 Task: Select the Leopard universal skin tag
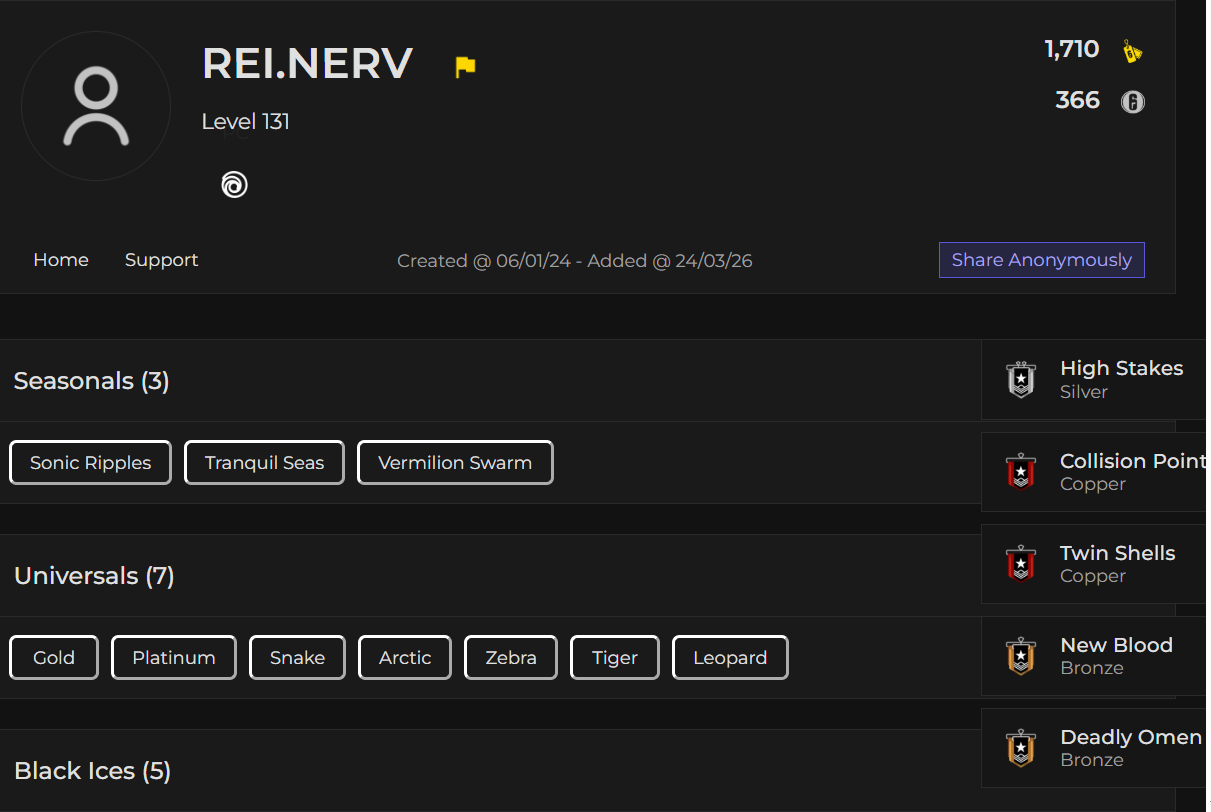point(730,658)
